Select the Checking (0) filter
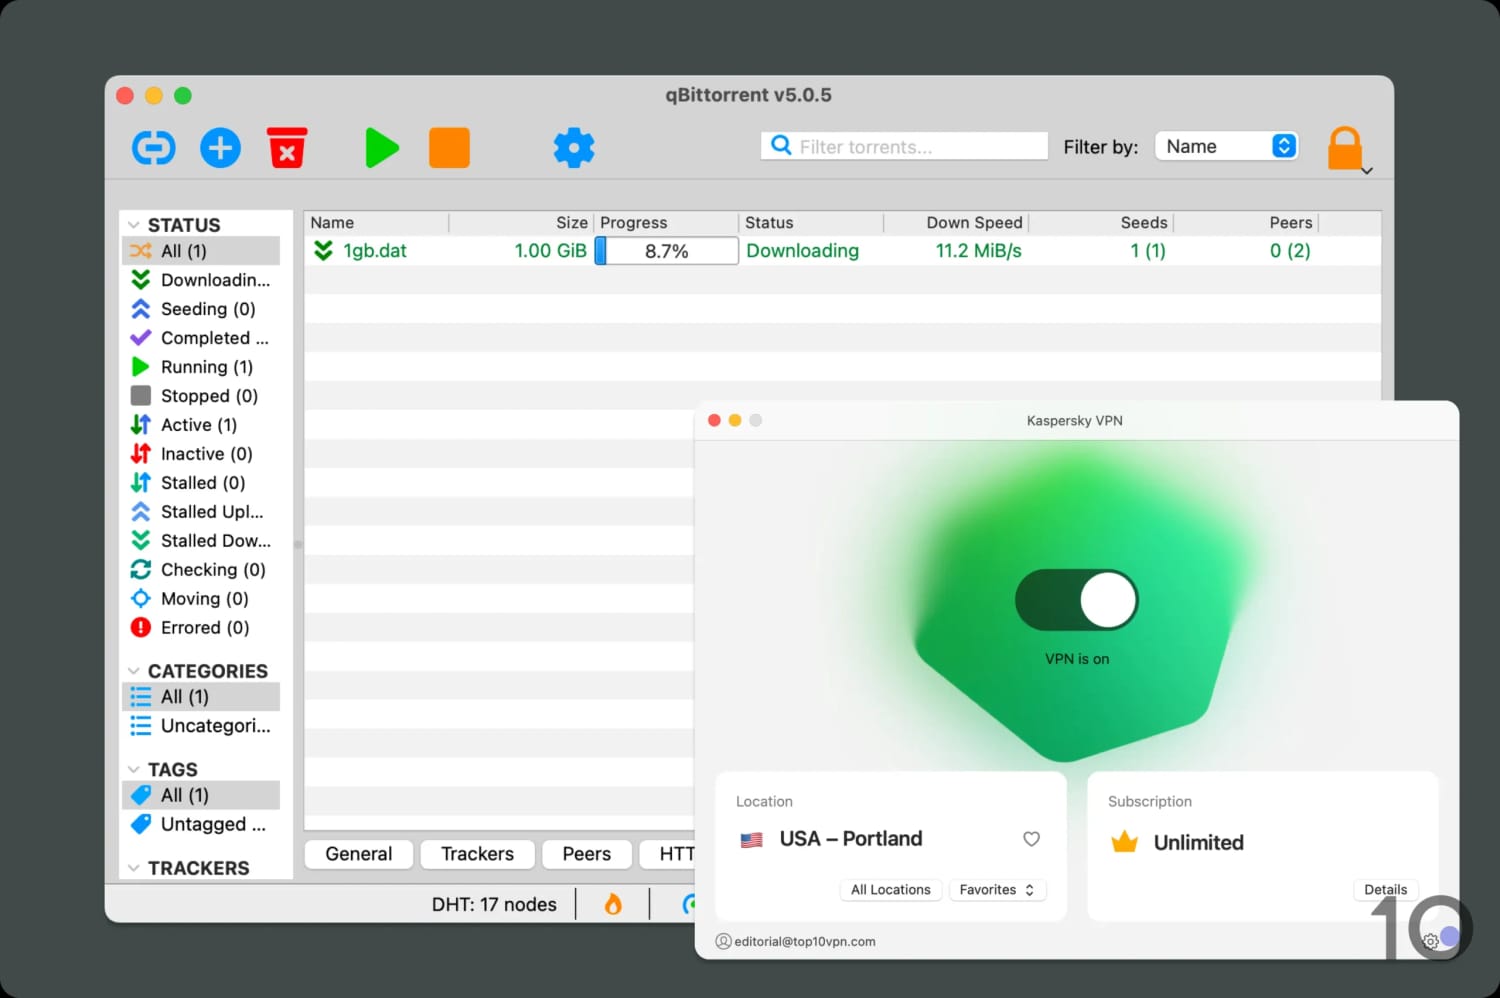Viewport: 1500px width, 998px height. pyautogui.click(x=201, y=570)
